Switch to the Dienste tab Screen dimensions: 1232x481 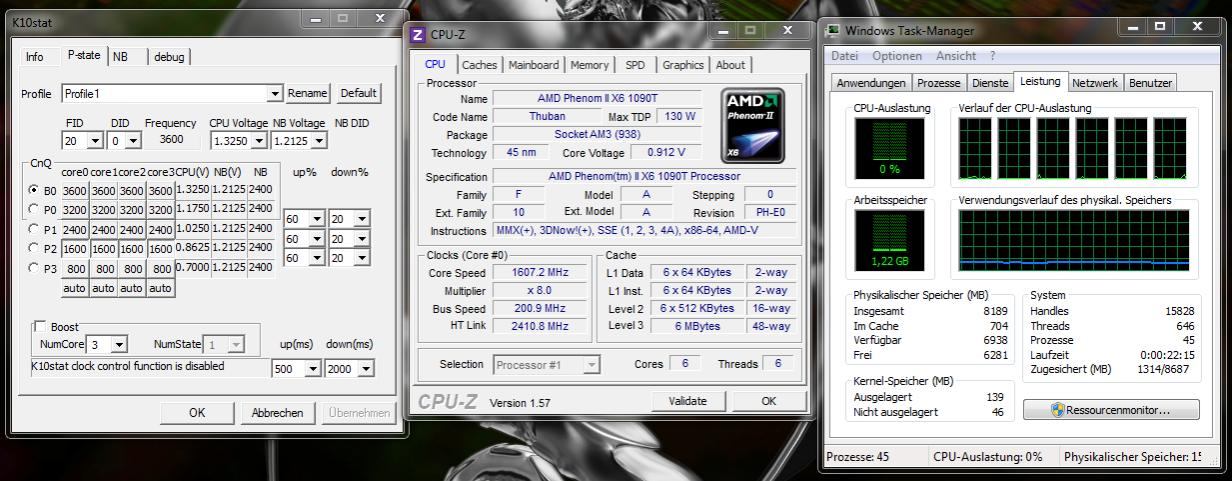(x=990, y=83)
